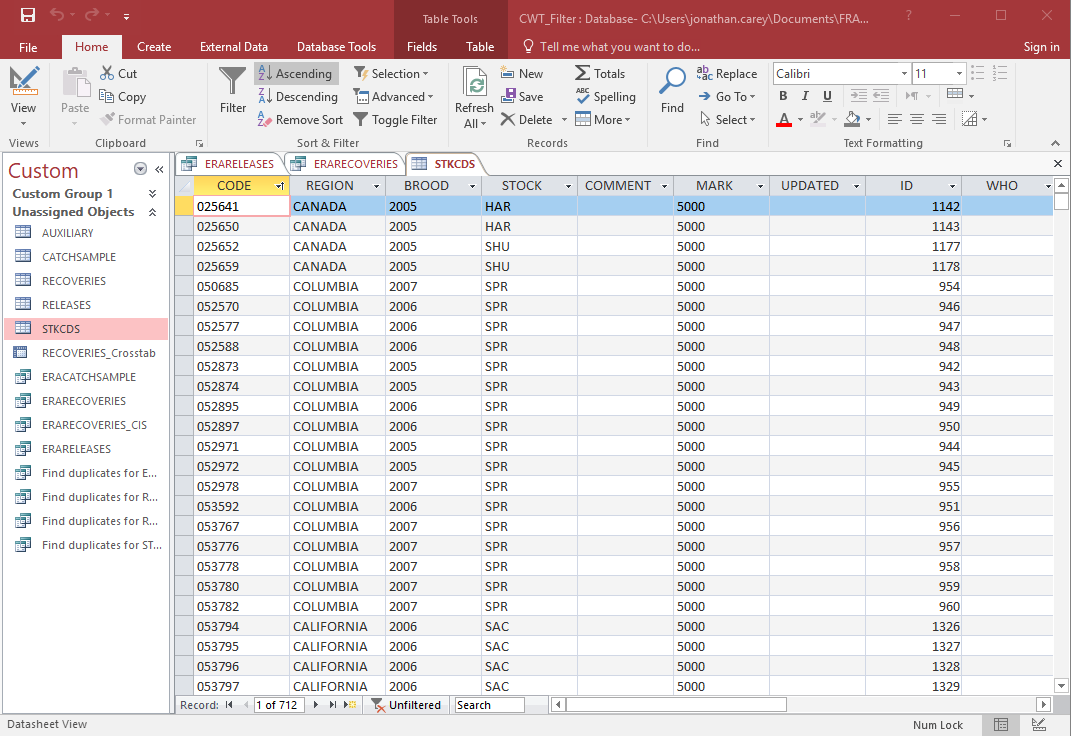Viewport: 1071px width, 736px height.
Task: Open the Selection filter dropdown
Action: point(391,73)
